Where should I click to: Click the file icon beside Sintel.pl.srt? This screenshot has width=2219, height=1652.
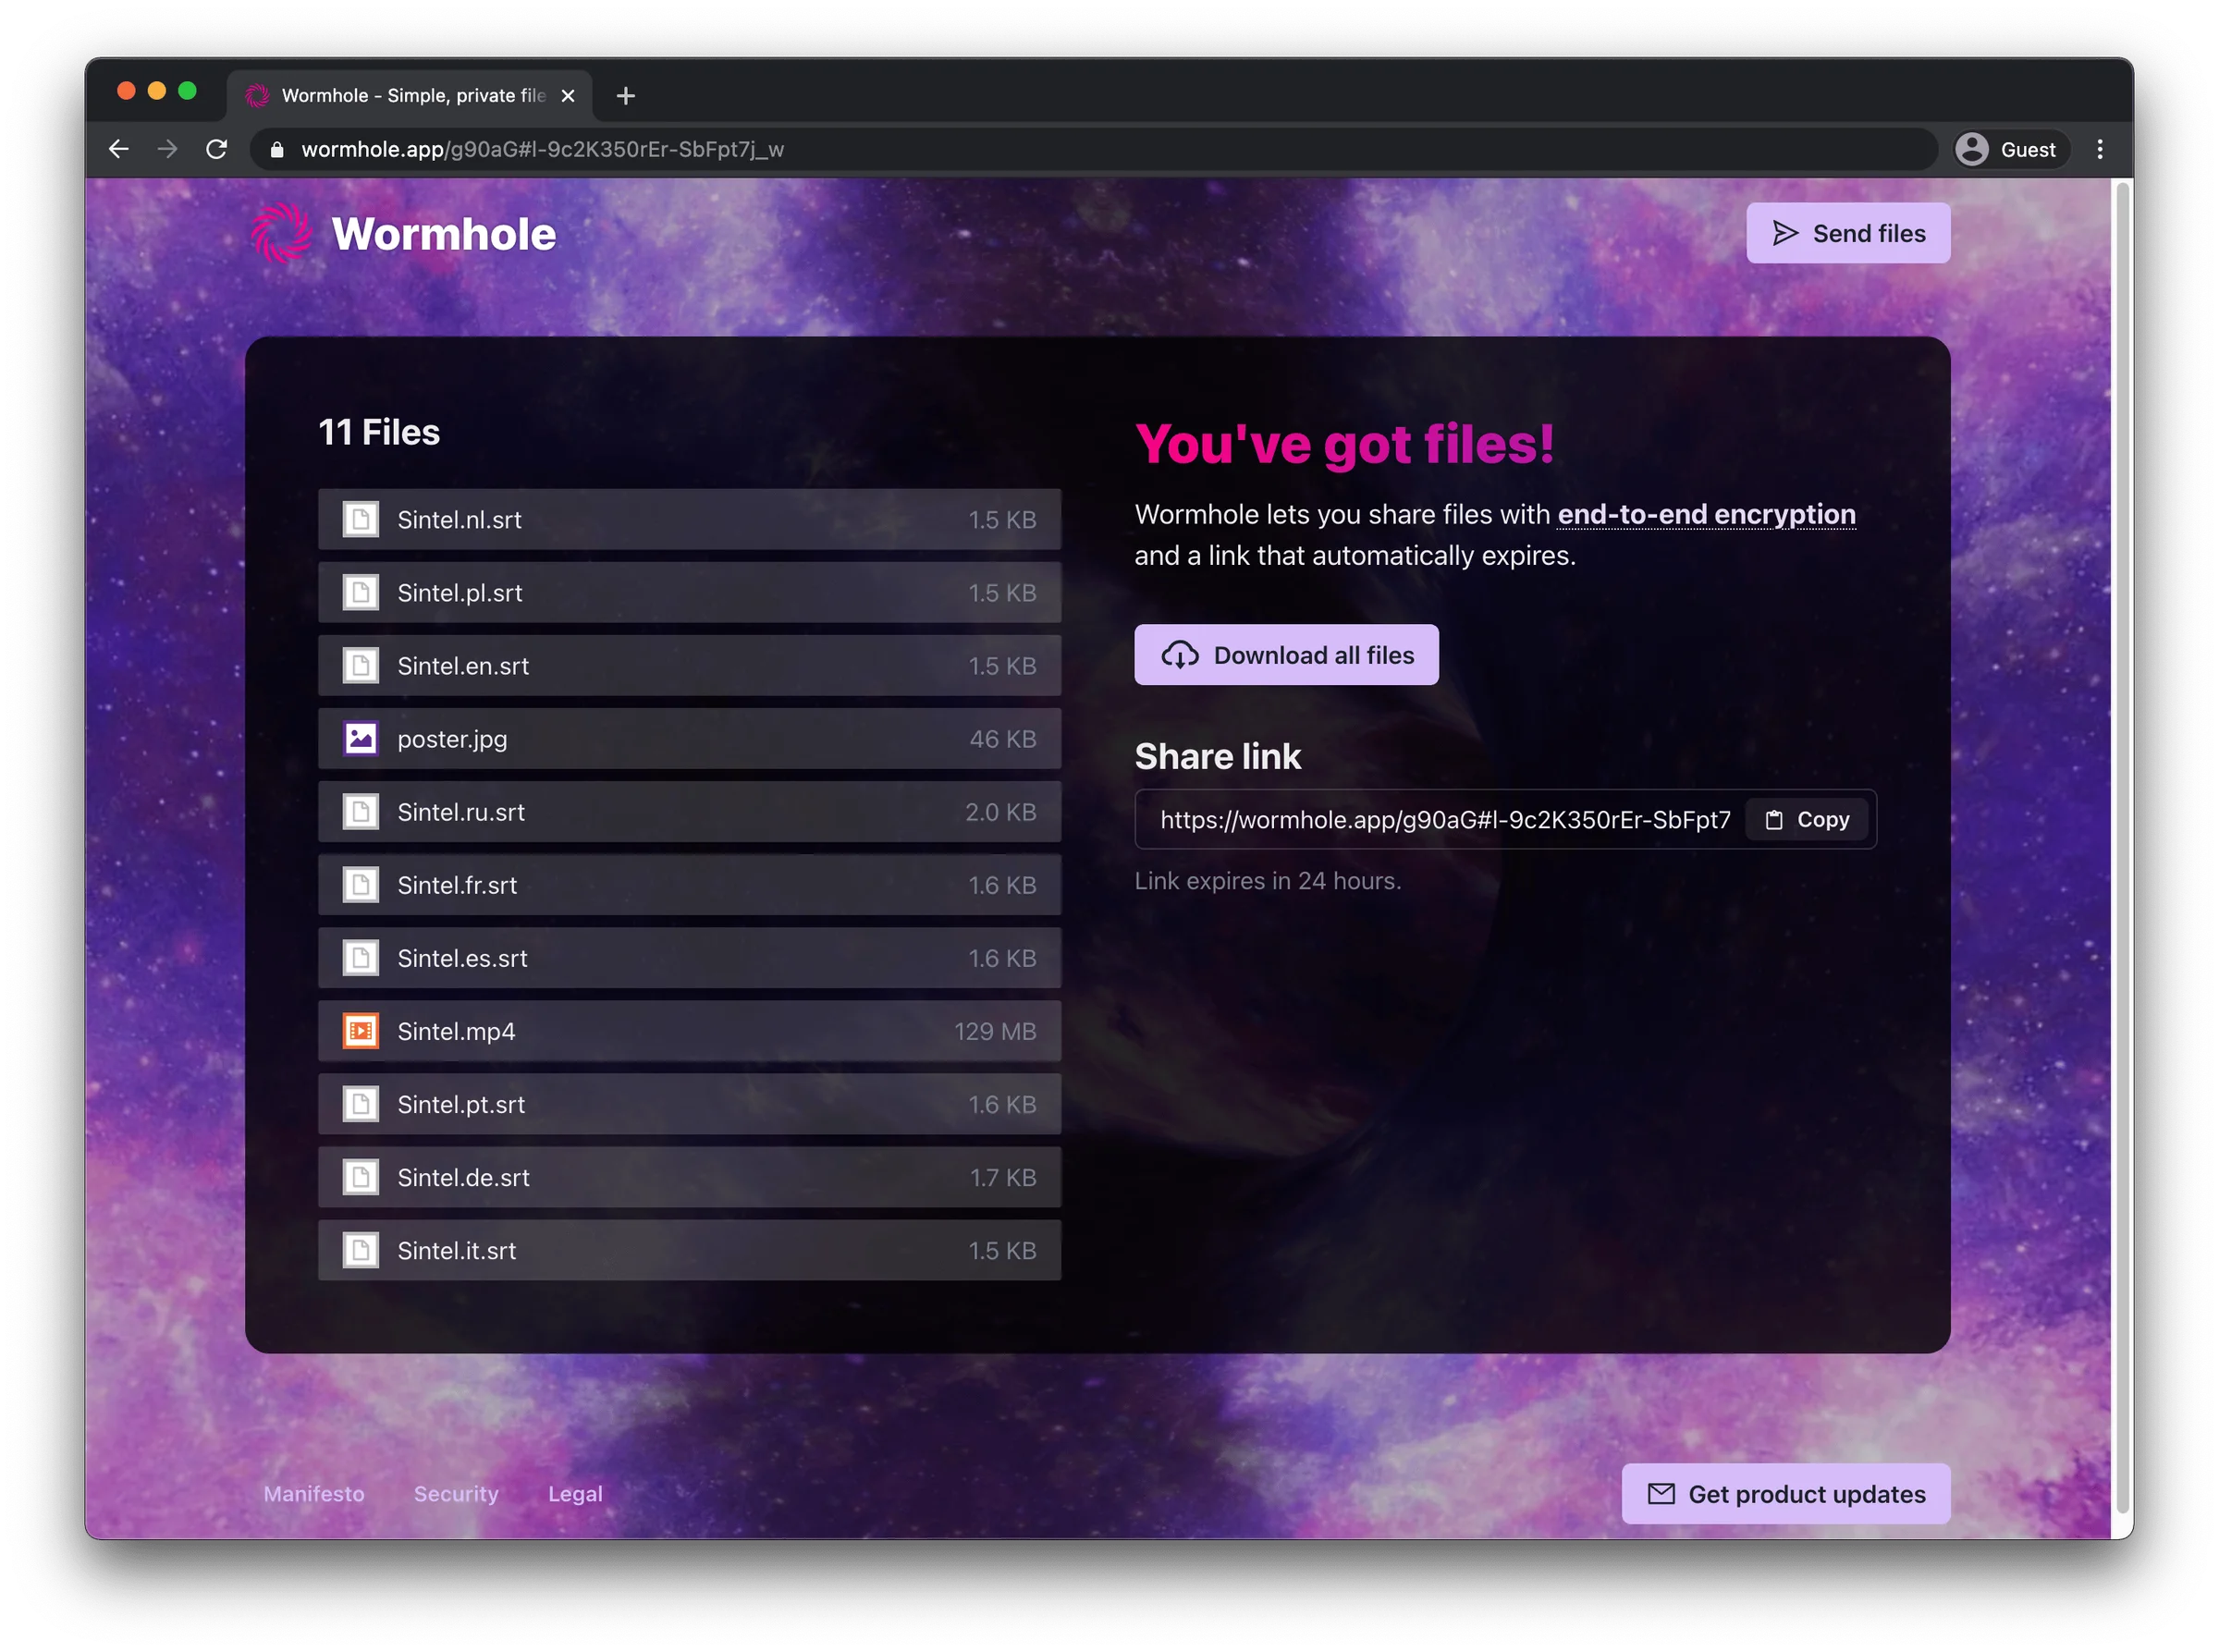[361, 593]
